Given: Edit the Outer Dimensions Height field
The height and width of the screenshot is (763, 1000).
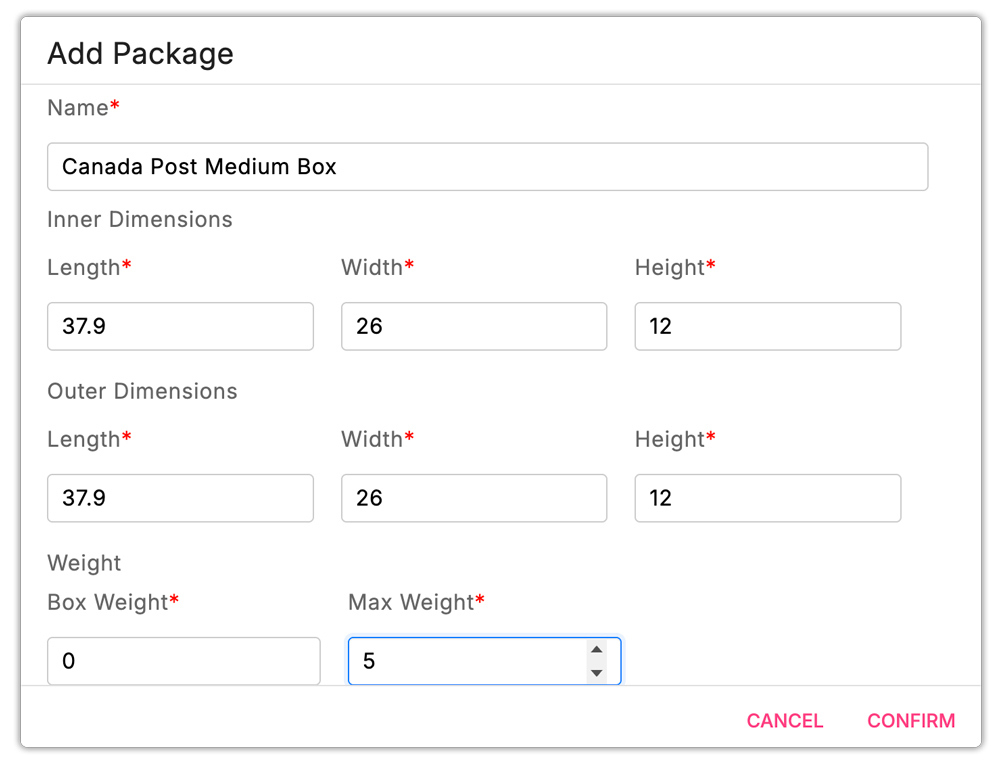Looking at the screenshot, I should [x=768, y=498].
